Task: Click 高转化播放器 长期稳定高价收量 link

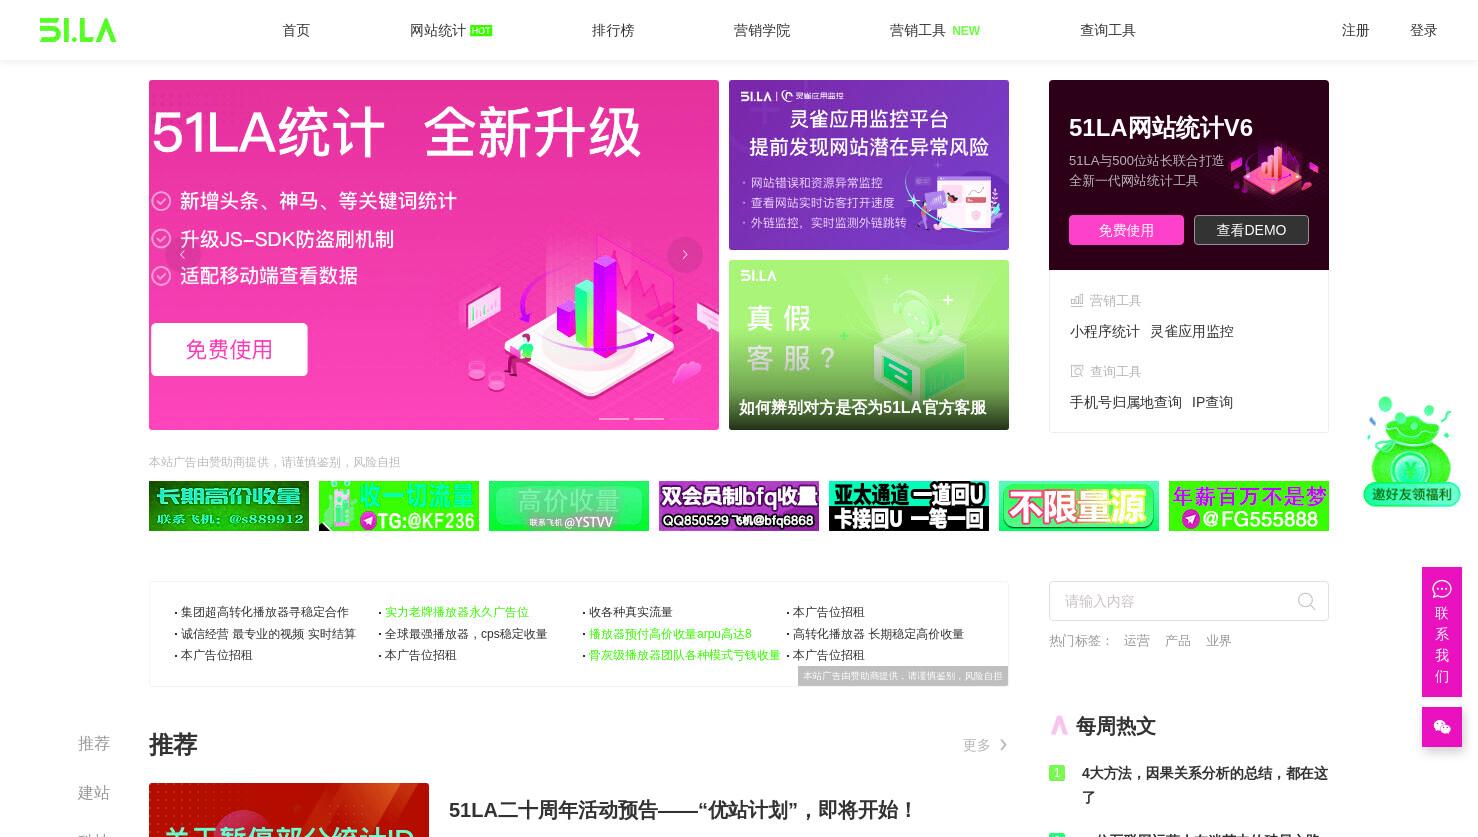Action: [878, 634]
